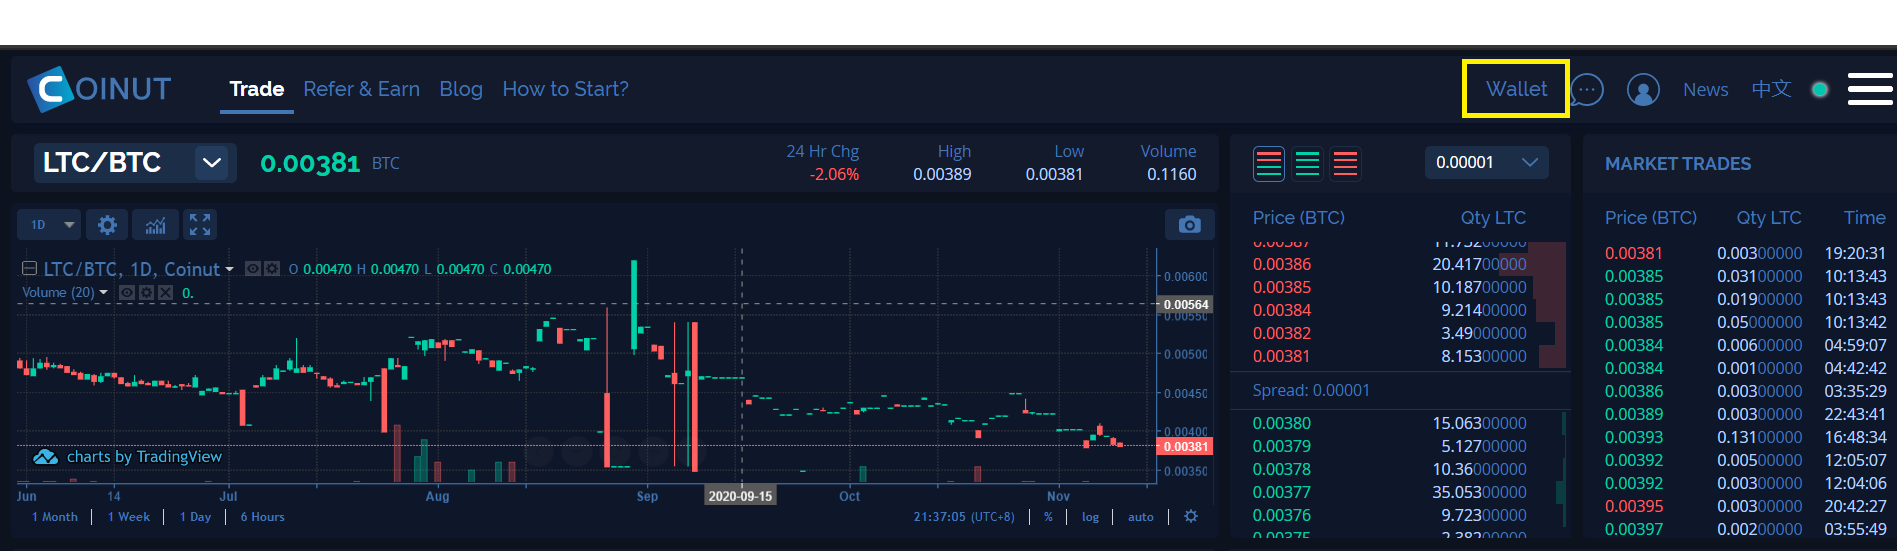The width and height of the screenshot is (1897, 551).
Task: Open How to Start? guide
Action: pyautogui.click(x=565, y=89)
